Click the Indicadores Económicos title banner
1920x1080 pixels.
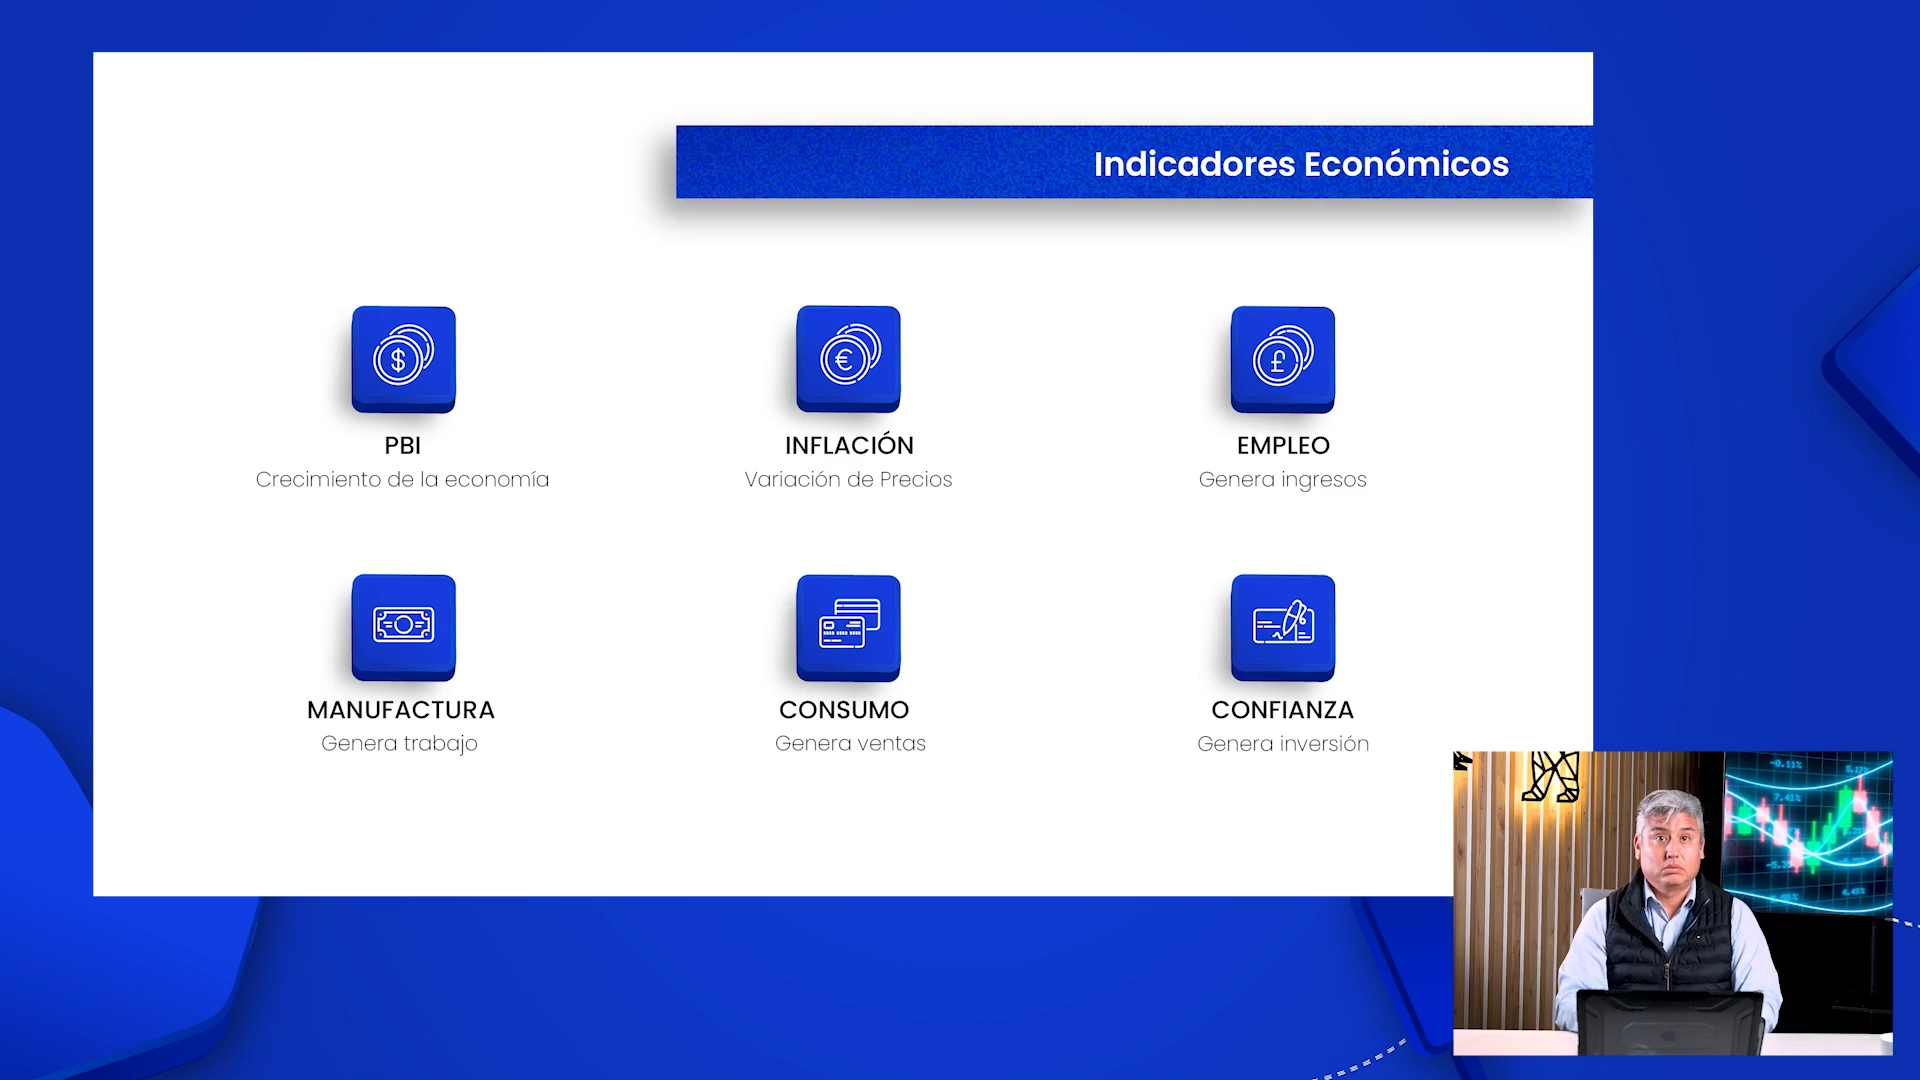[1300, 163]
